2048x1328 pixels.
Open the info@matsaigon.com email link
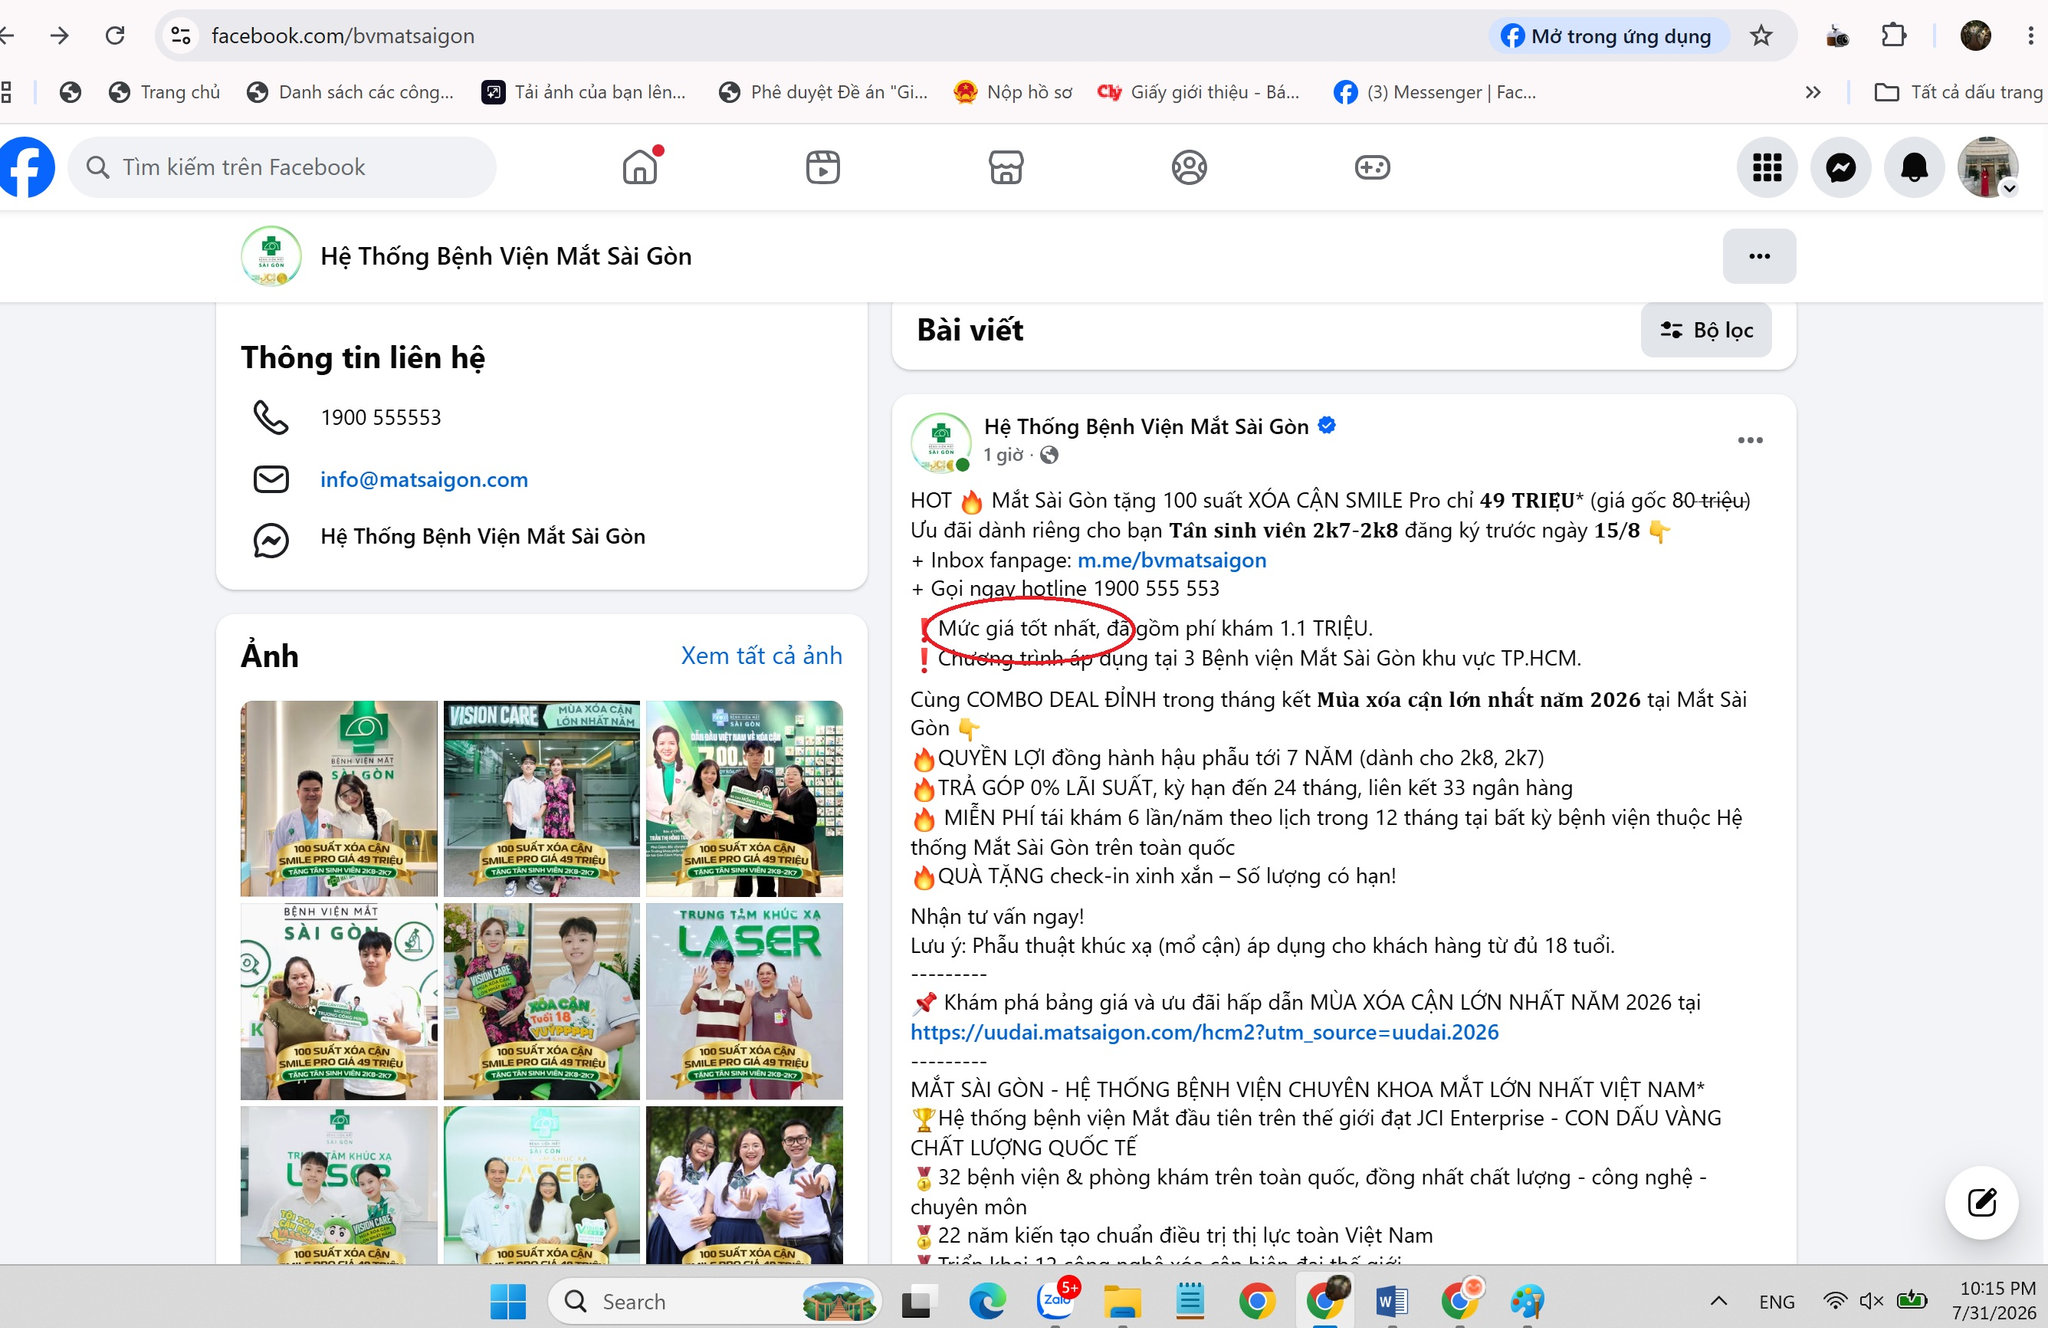[x=424, y=480]
